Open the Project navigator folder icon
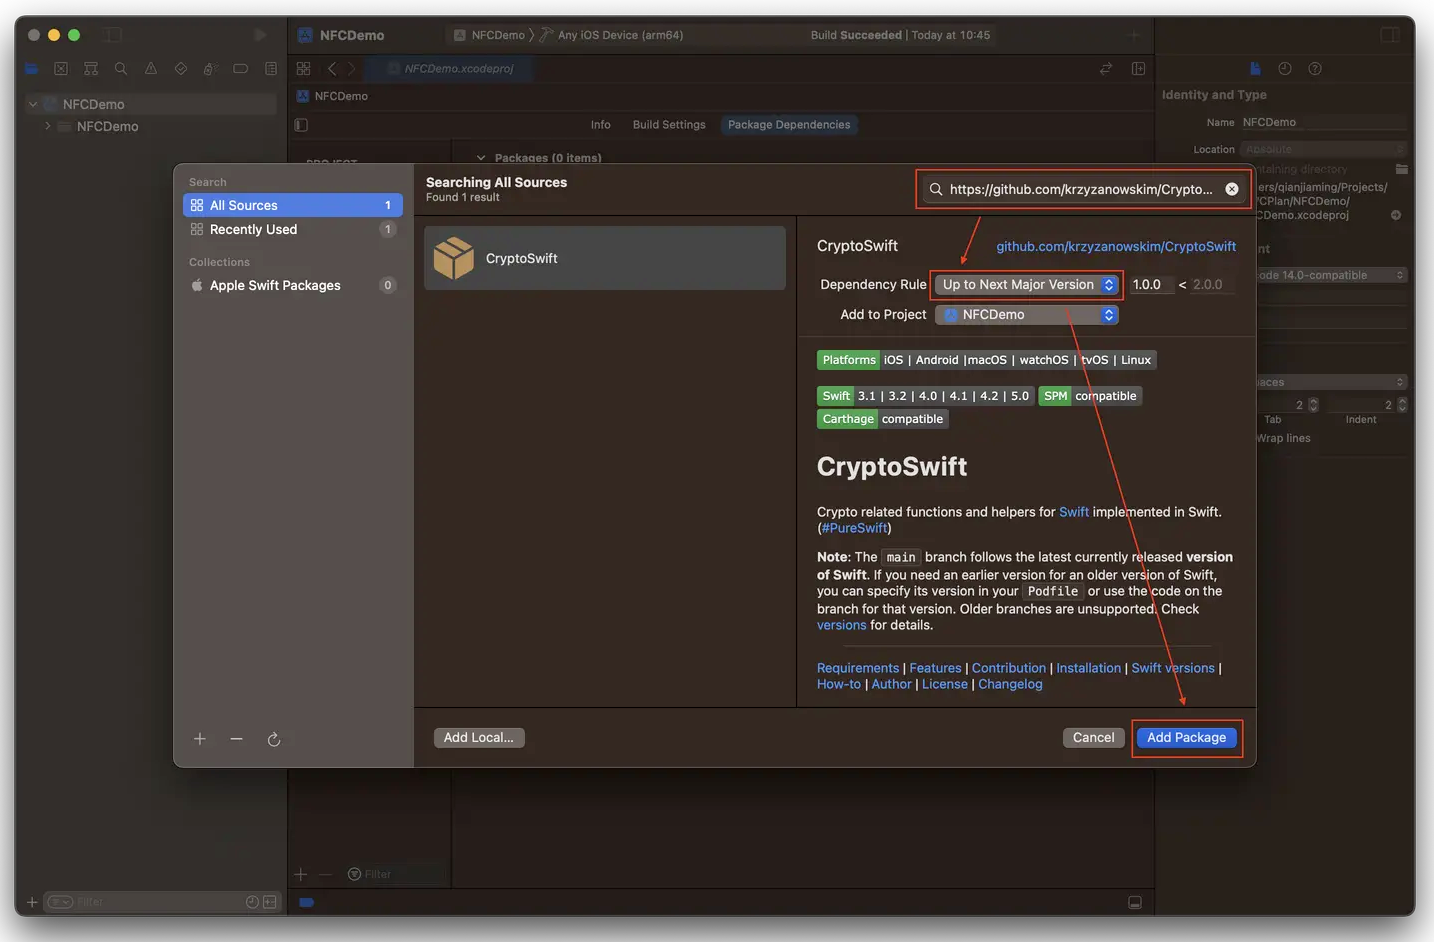Image resolution: width=1434 pixels, height=942 pixels. pos(31,69)
